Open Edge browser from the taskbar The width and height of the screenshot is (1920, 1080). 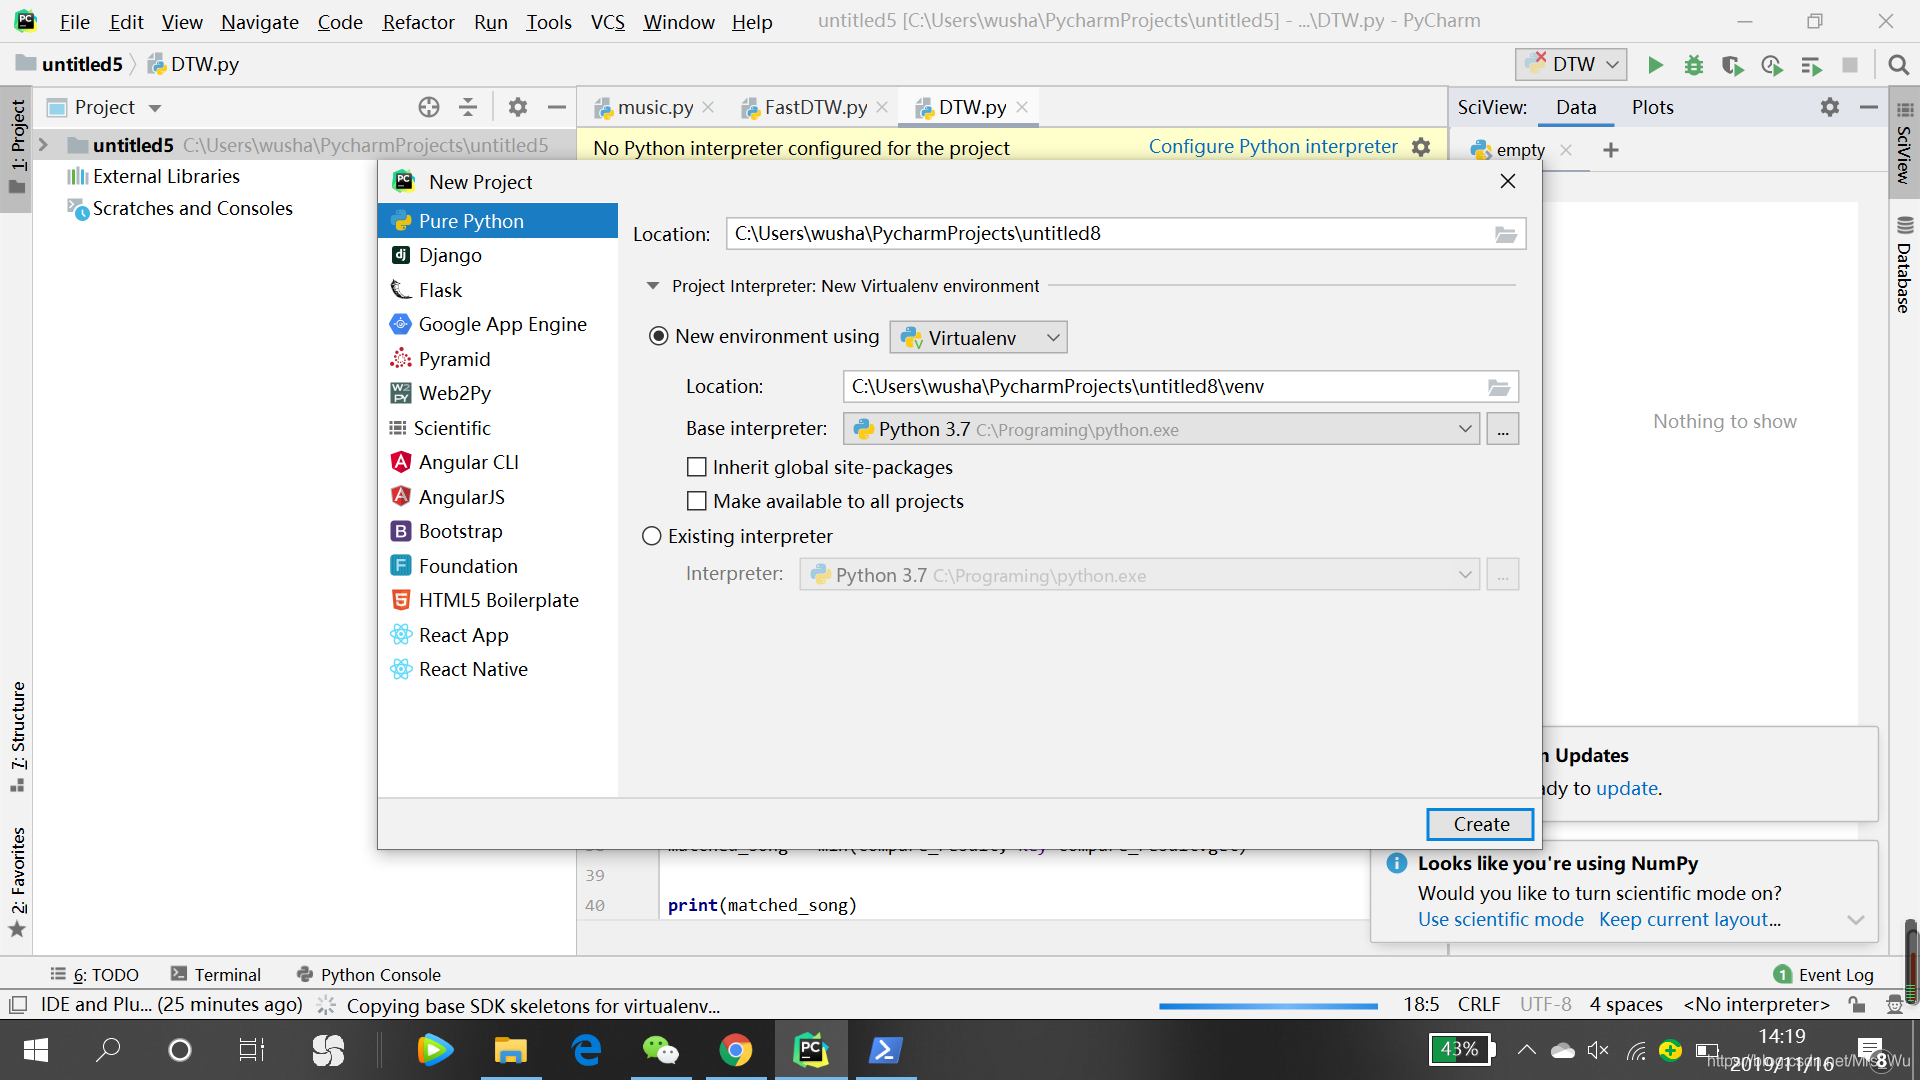click(586, 1050)
